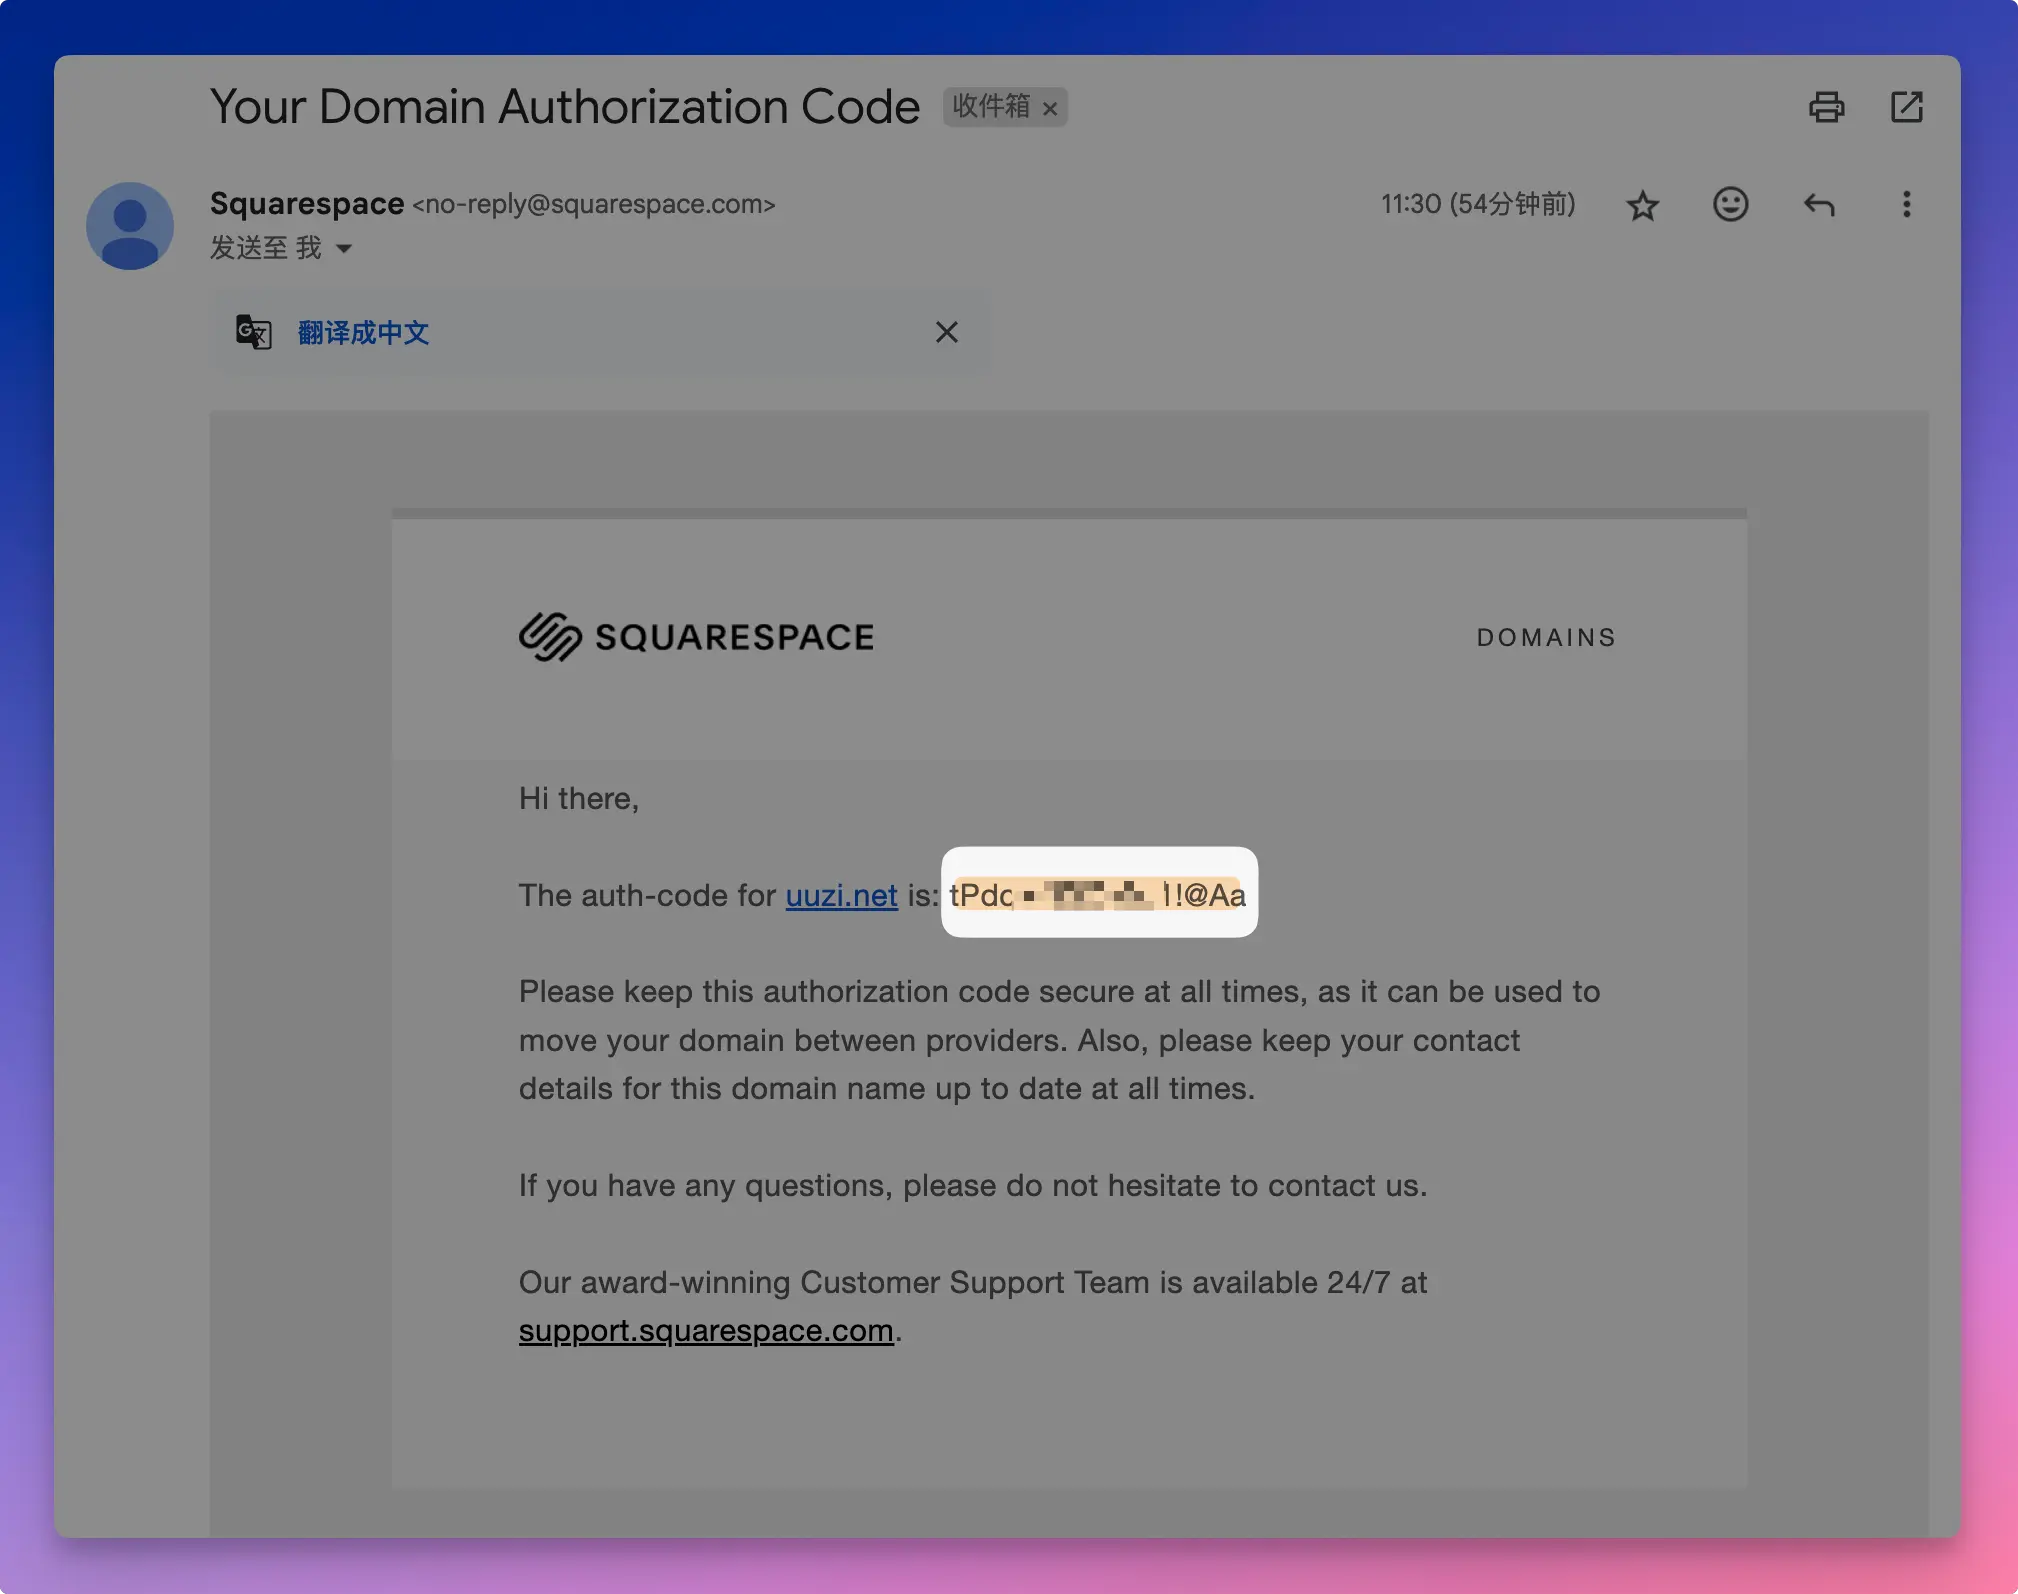
Task: Expand recipient details arrow next to 发送至 我
Action: tap(344, 248)
